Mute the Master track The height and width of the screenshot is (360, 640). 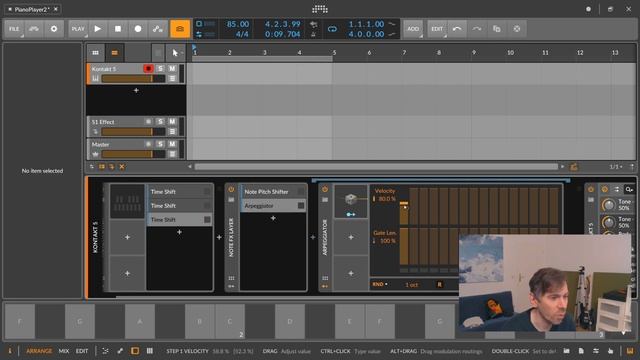tap(172, 144)
